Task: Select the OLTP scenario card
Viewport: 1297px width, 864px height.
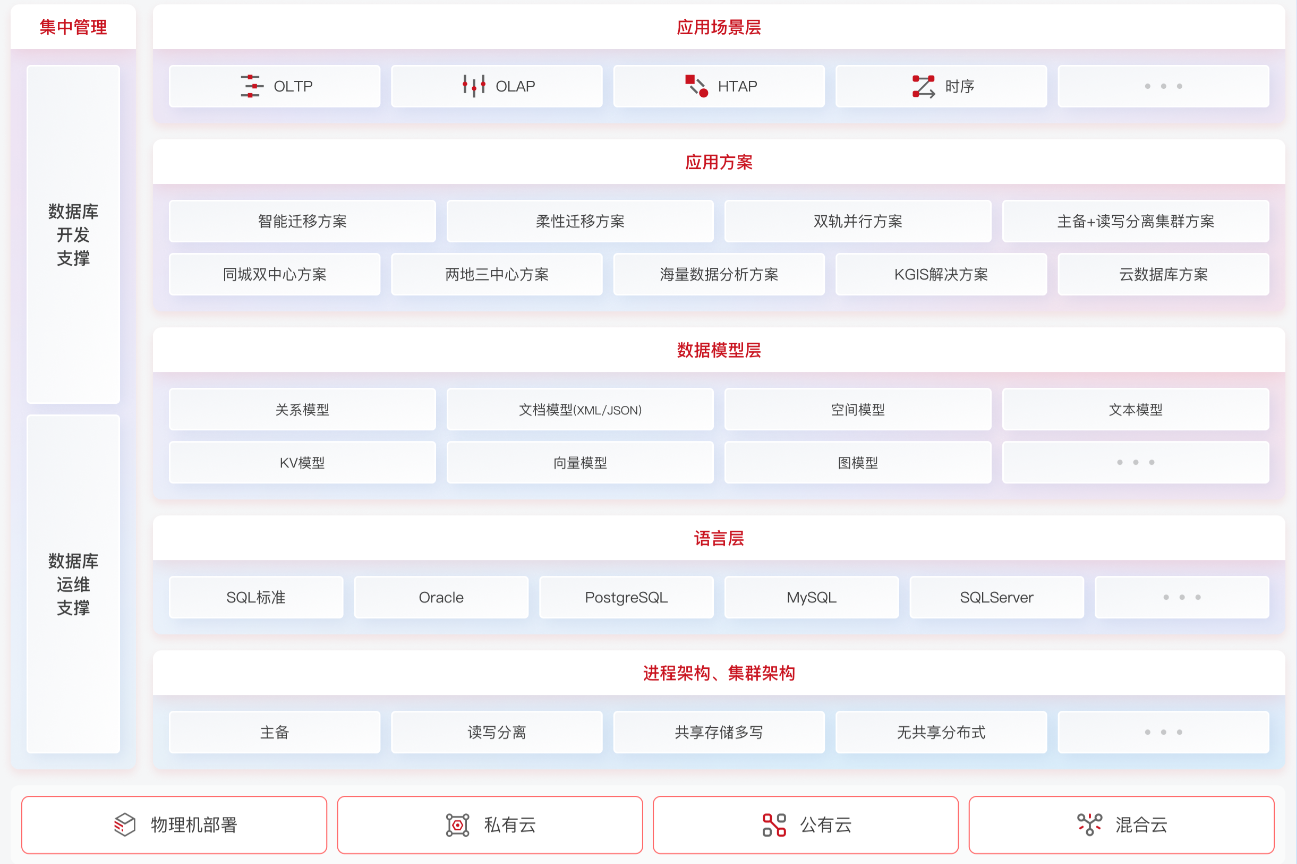Action: 274,86
